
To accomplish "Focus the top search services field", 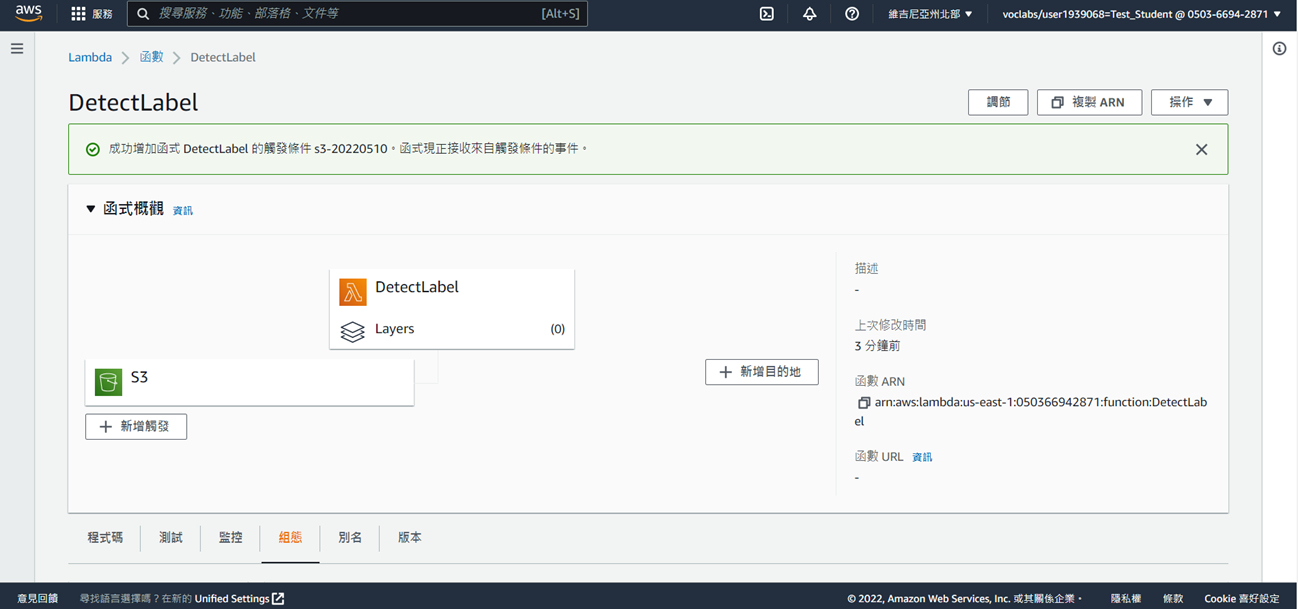I will click(357, 14).
